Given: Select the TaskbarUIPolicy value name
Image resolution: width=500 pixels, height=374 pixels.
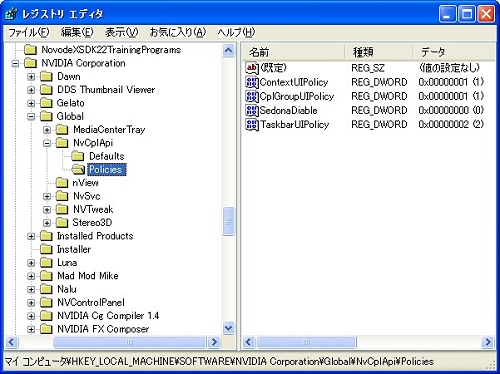Looking at the screenshot, I should pyautogui.click(x=295, y=125).
